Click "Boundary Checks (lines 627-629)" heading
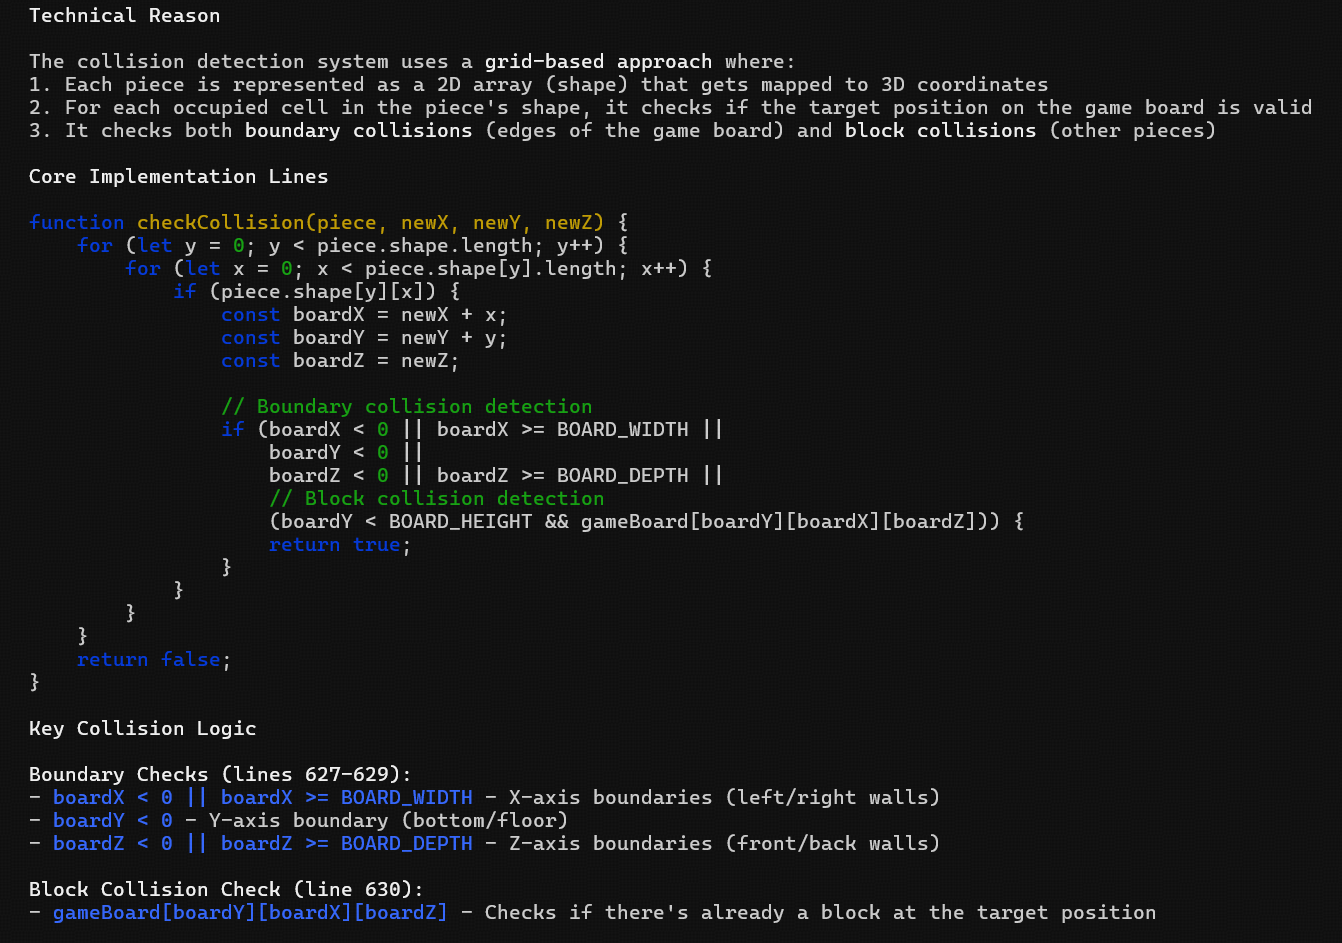Viewport: 1342px width, 943px height. pos(220,774)
